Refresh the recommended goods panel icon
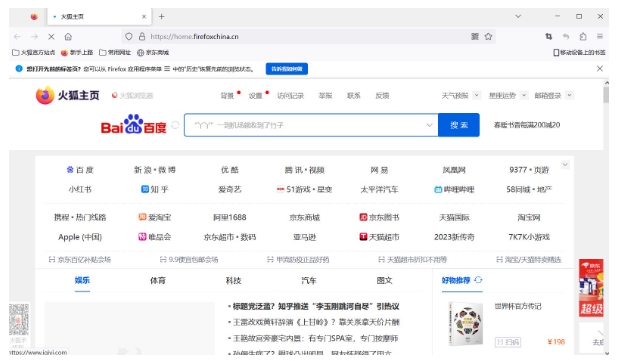 tap(478, 280)
